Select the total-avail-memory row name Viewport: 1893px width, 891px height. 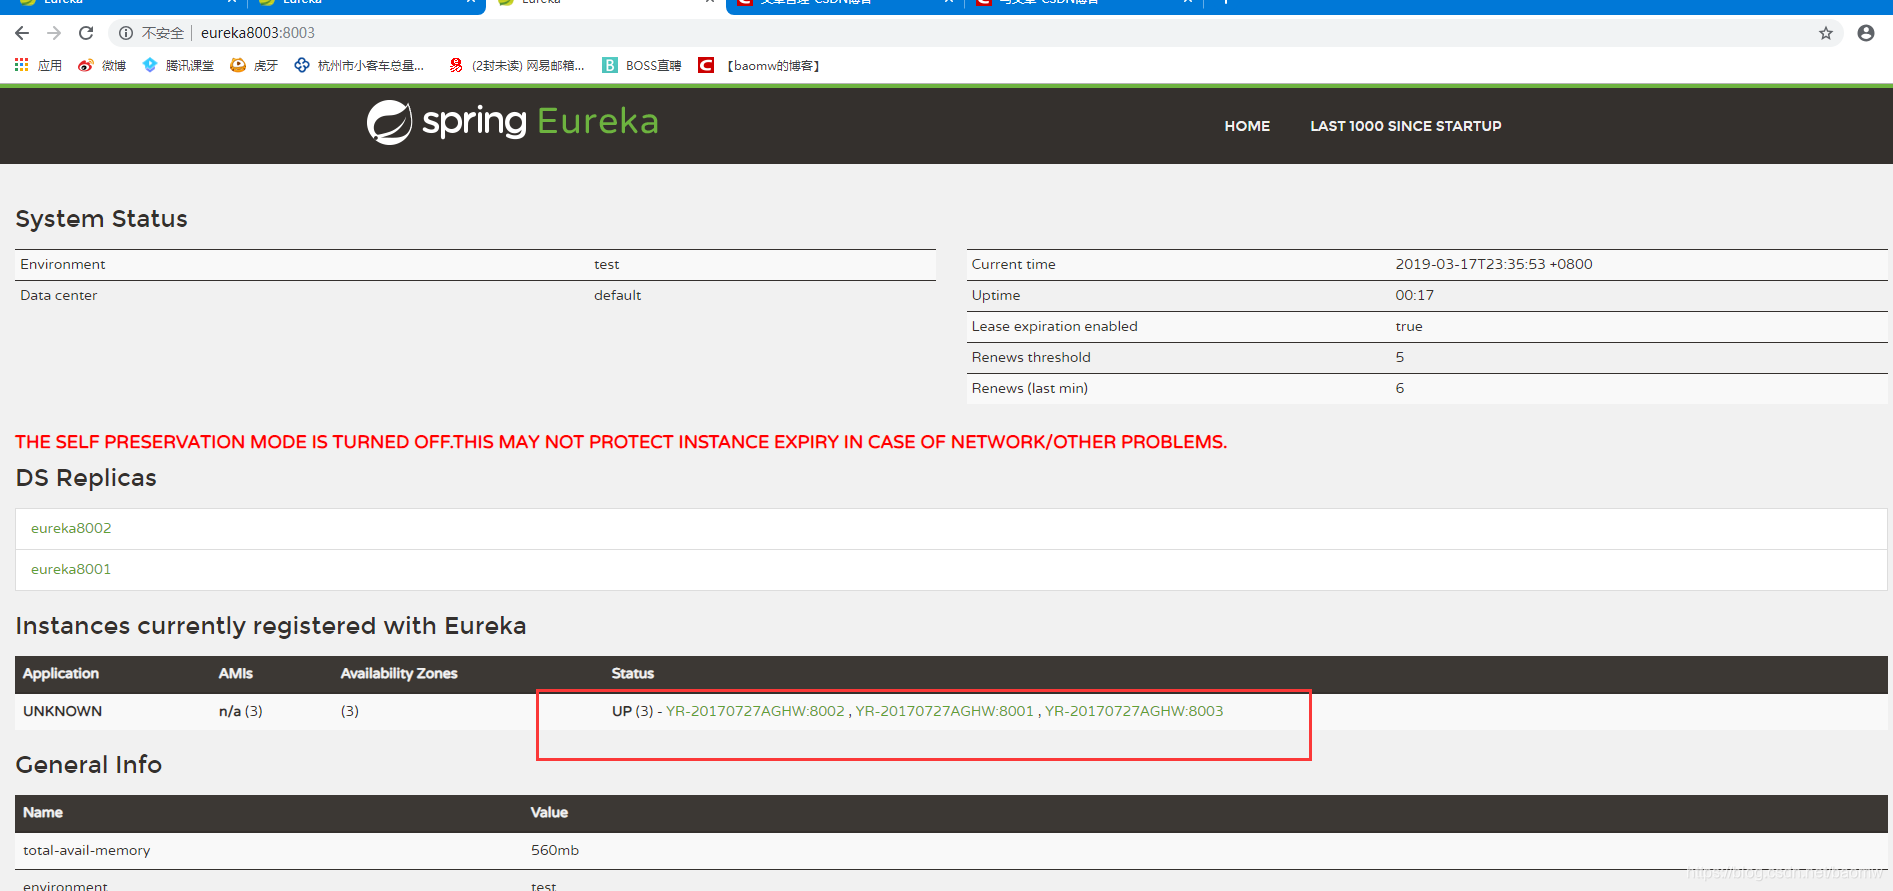87,850
